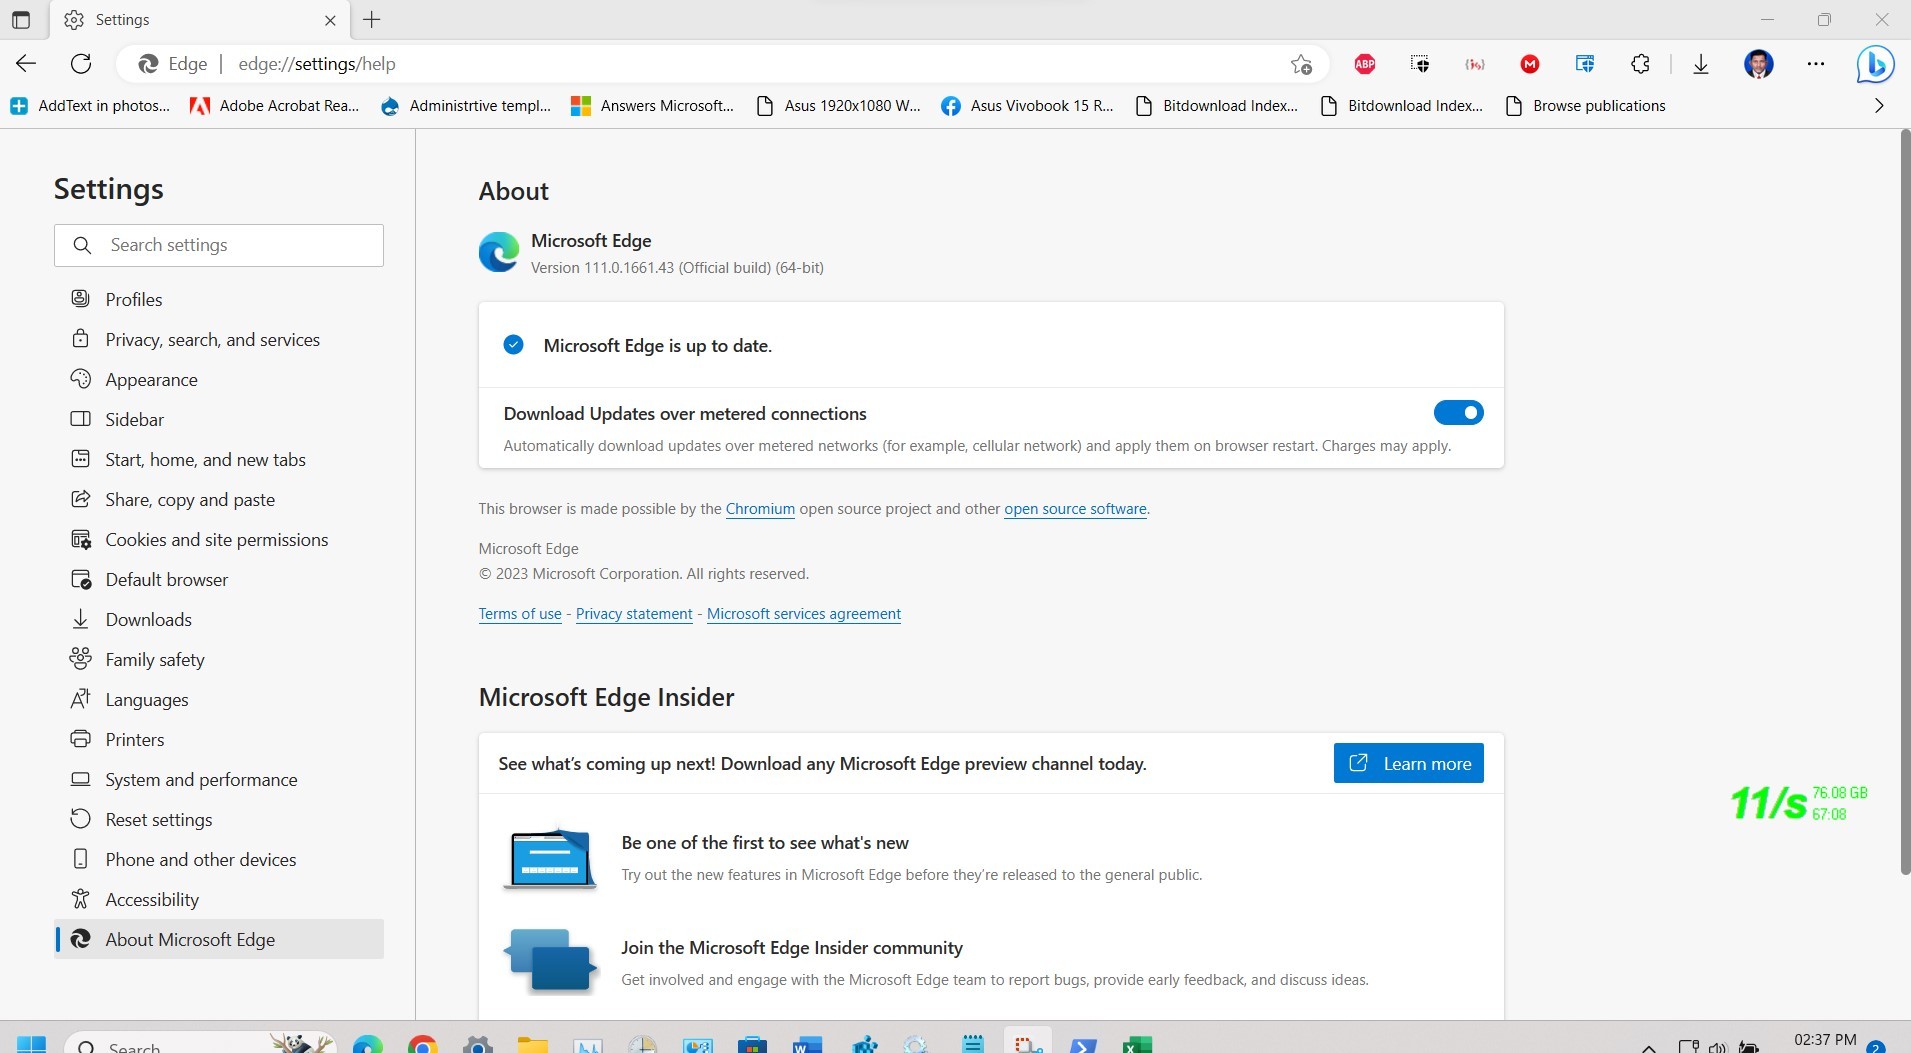Viewport: 1911px width, 1053px height.
Task: Add this page to favorites
Action: tap(1300, 64)
